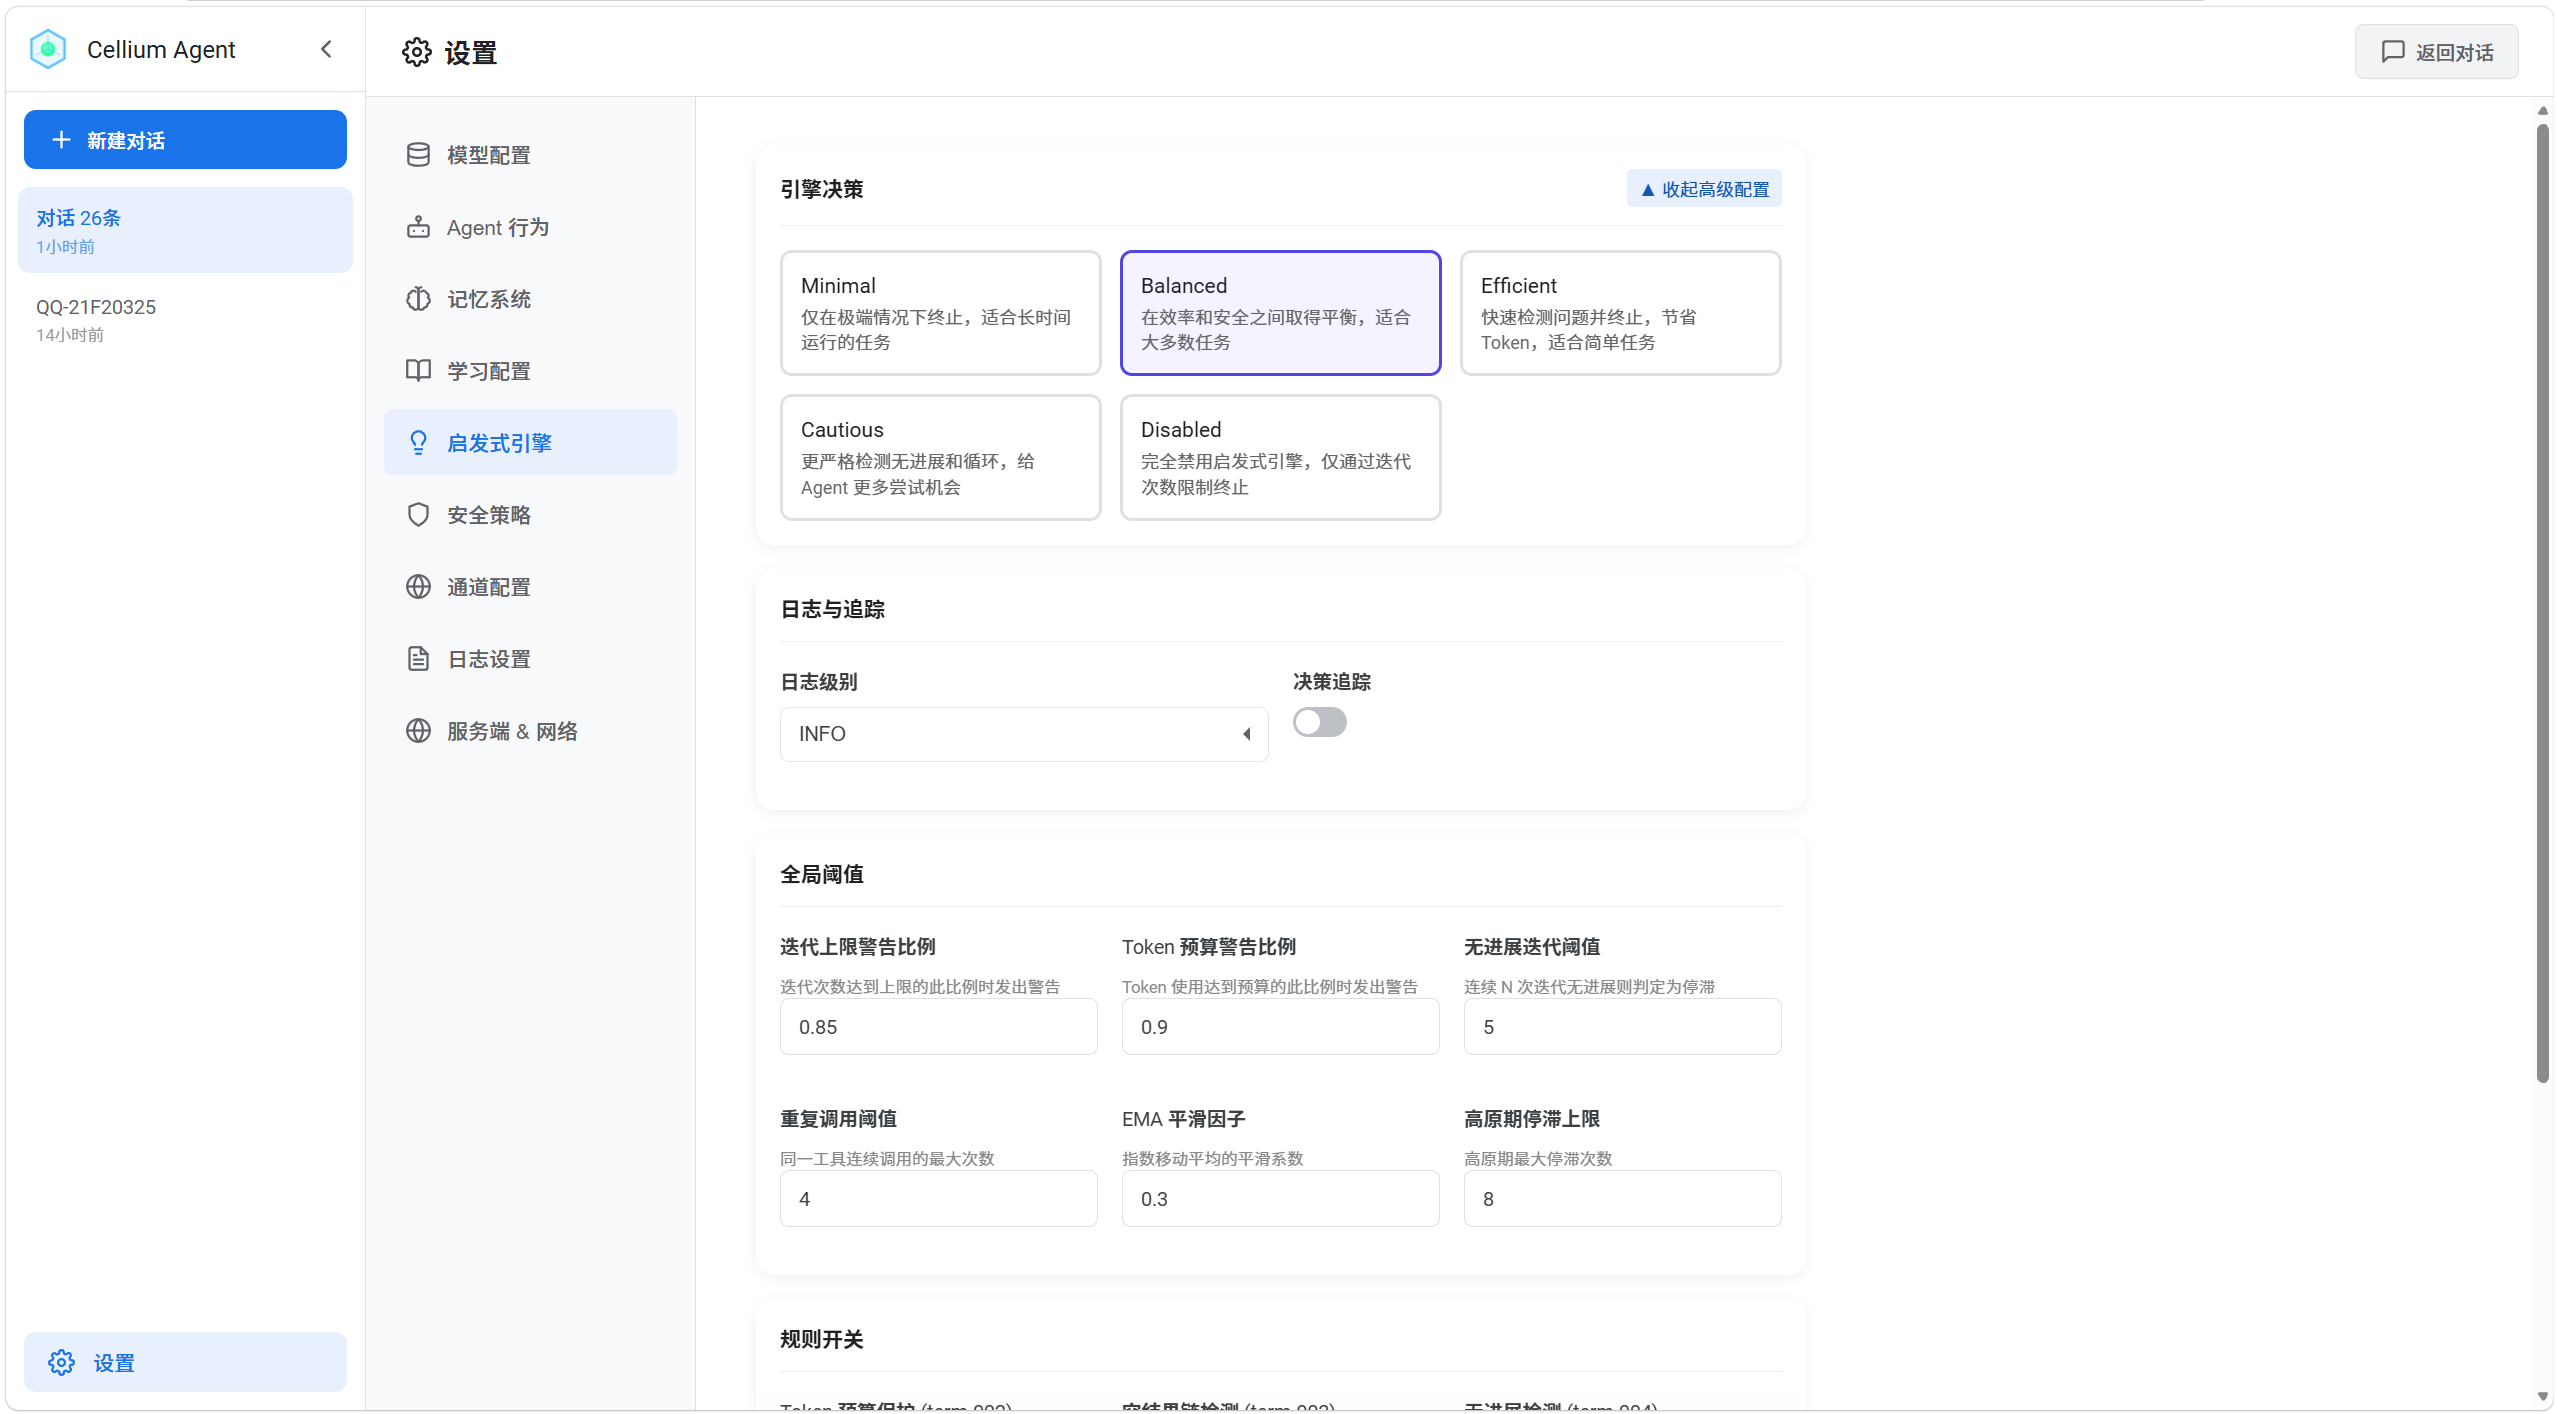Click 返回对话 to return to chat
Viewport: 2557px width, 1414px height.
coord(2436,52)
